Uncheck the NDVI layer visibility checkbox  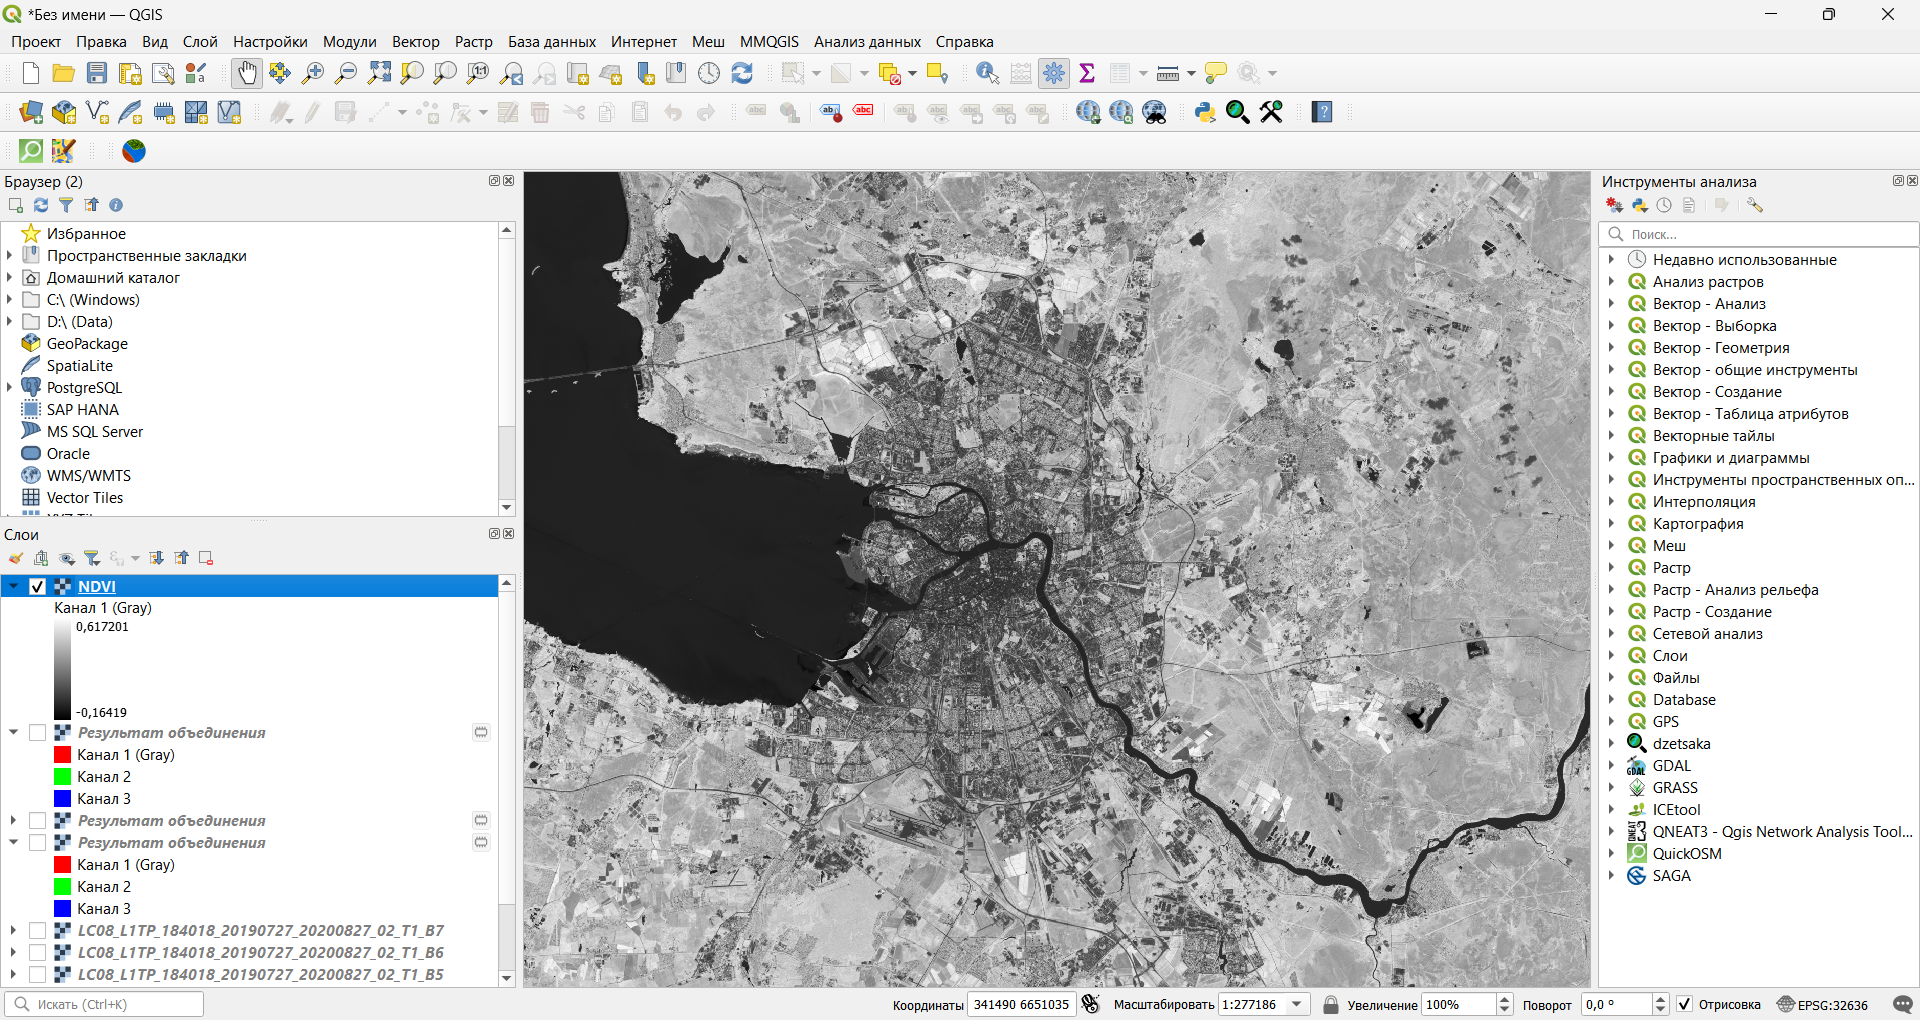pyautogui.click(x=38, y=587)
